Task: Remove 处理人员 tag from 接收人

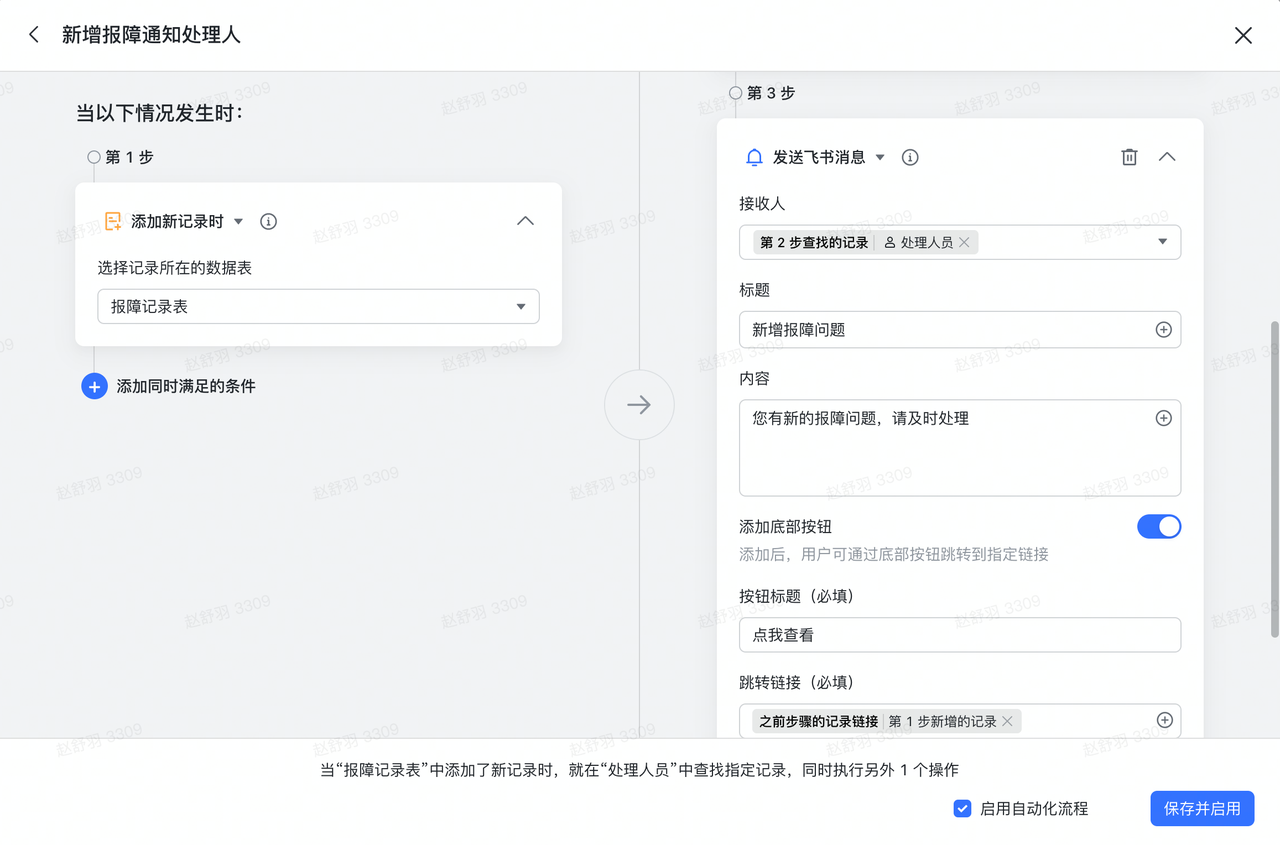Action: coord(964,242)
